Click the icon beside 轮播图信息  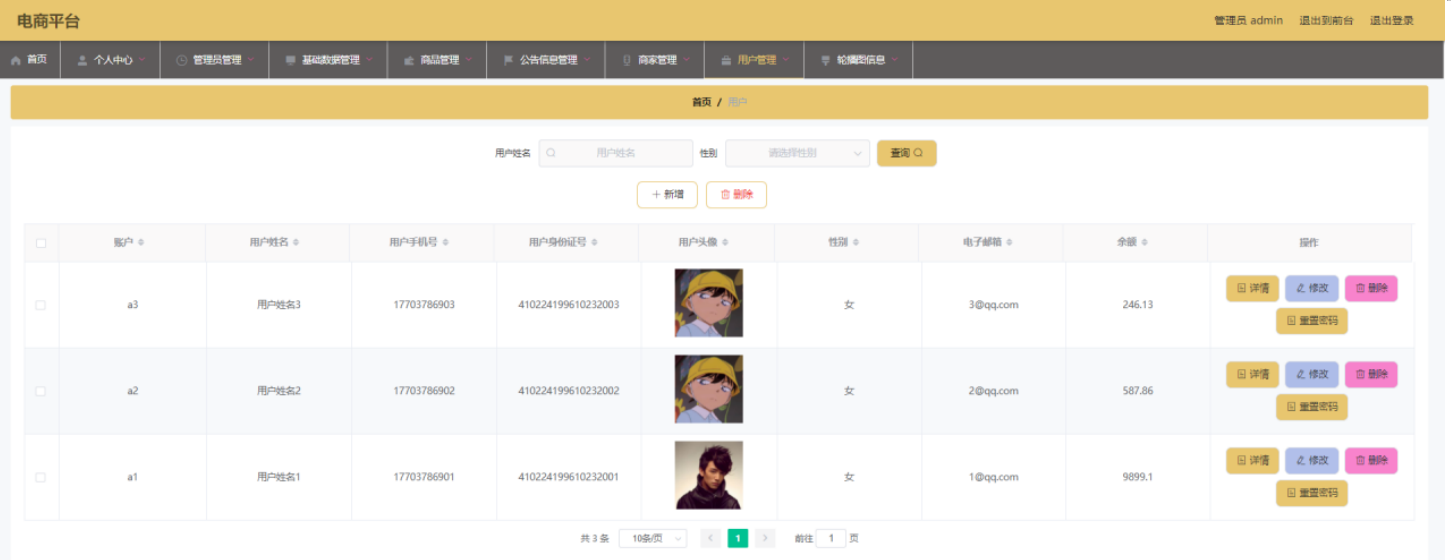point(825,60)
